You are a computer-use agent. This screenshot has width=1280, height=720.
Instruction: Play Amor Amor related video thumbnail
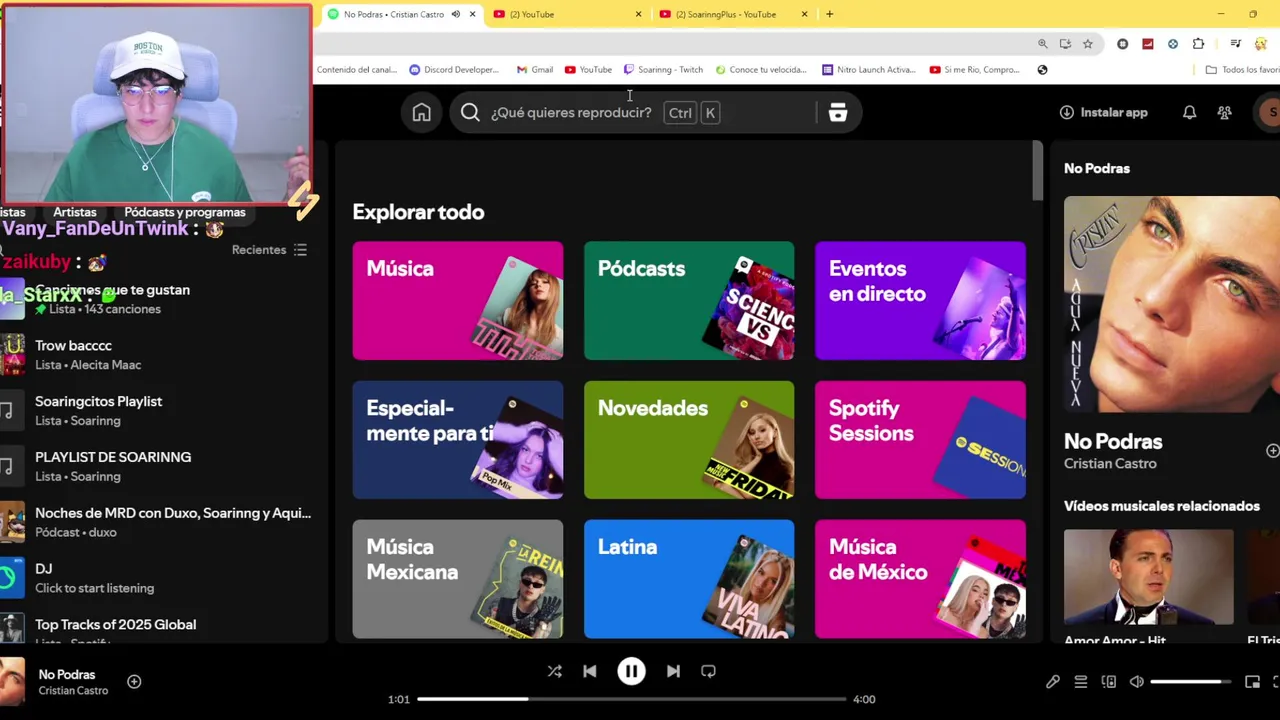pyautogui.click(x=1148, y=577)
